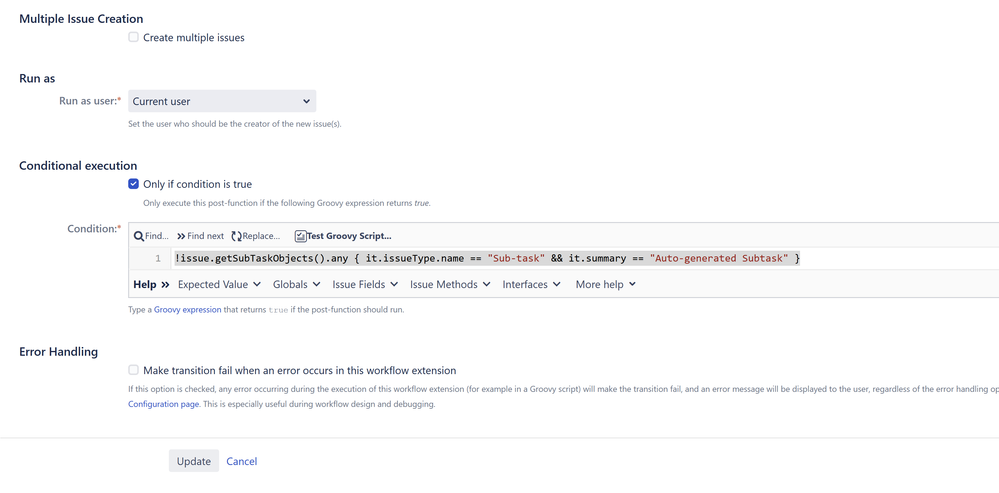Expand the Help section arrows
Viewport: 999px width, 493px height.
coord(151,285)
